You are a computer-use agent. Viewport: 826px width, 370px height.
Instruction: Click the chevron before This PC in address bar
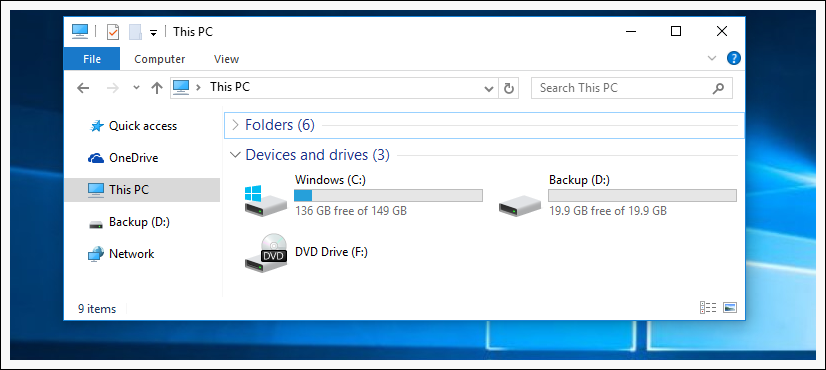pos(199,87)
